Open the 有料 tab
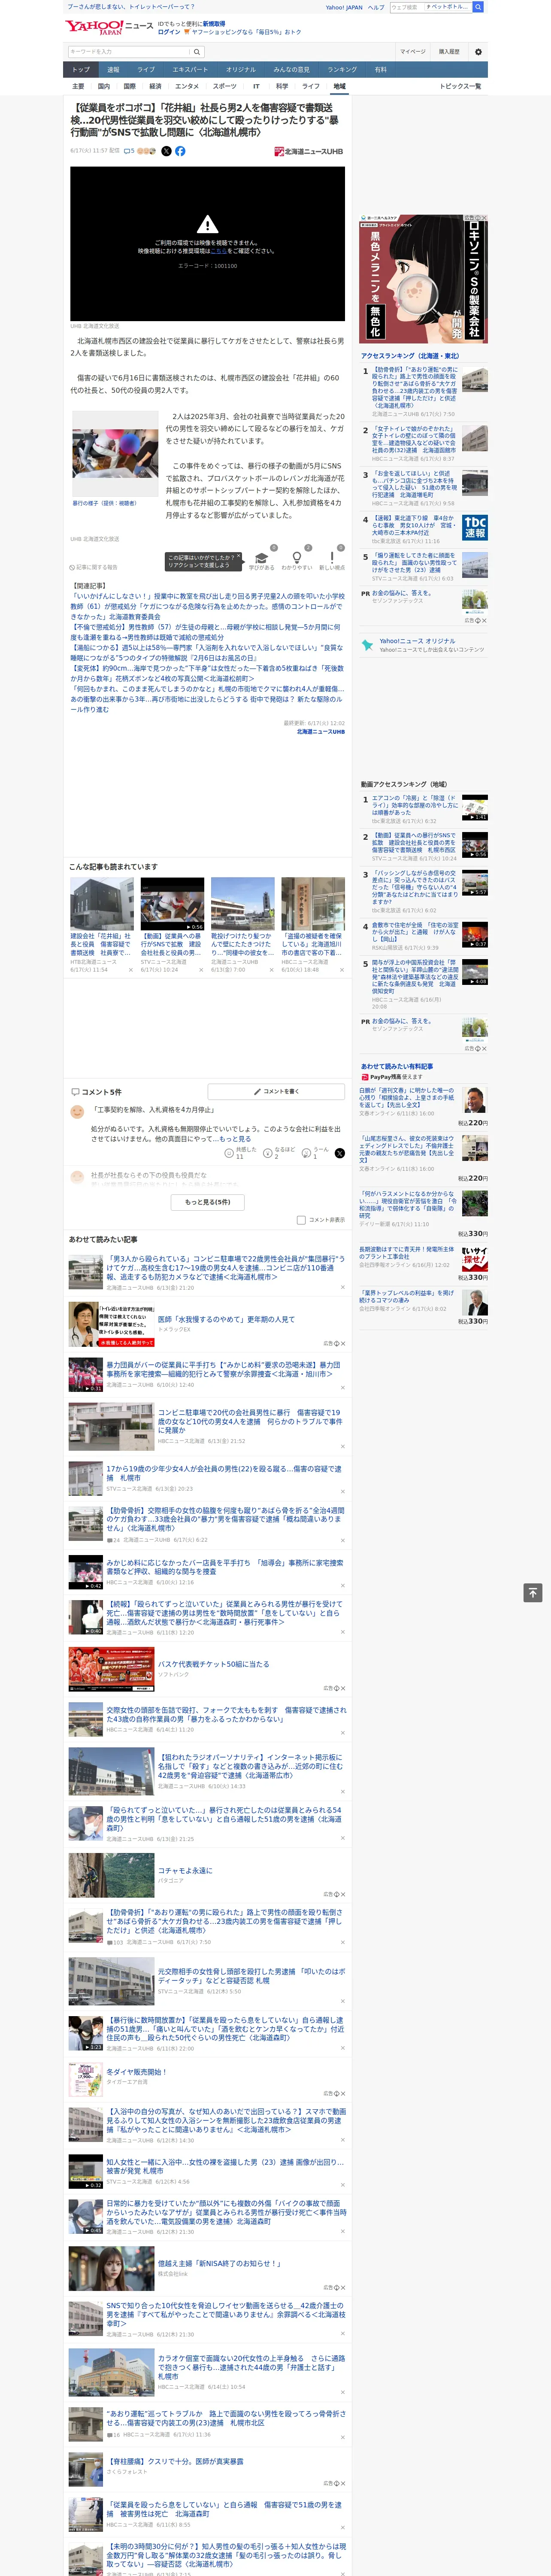Image resolution: width=551 pixels, height=2576 pixels. pos(381,70)
